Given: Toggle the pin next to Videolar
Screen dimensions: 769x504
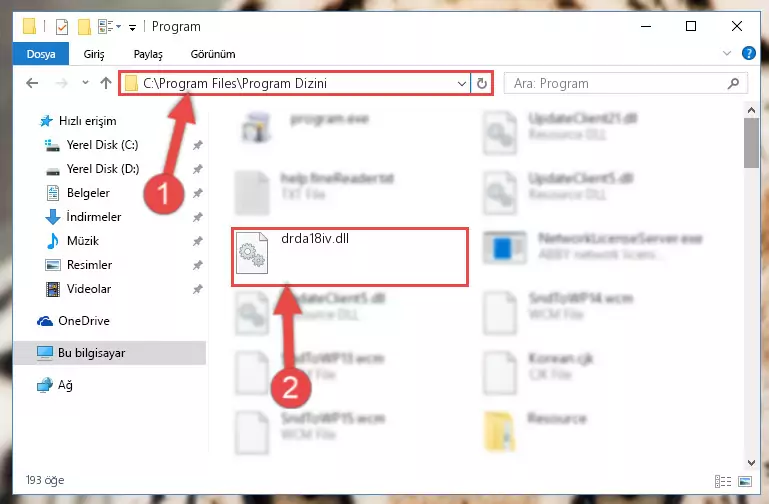Looking at the screenshot, I should [197, 289].
